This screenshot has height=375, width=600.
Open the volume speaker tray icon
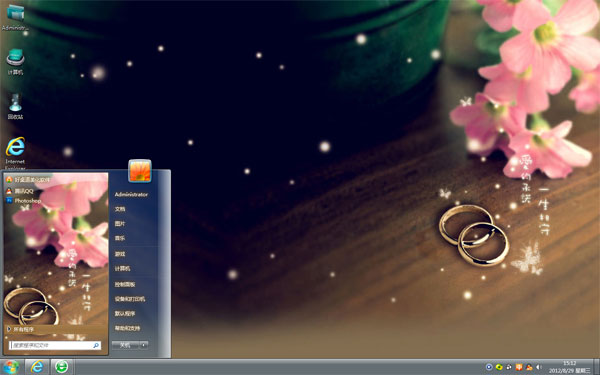[x=539, y=367]
